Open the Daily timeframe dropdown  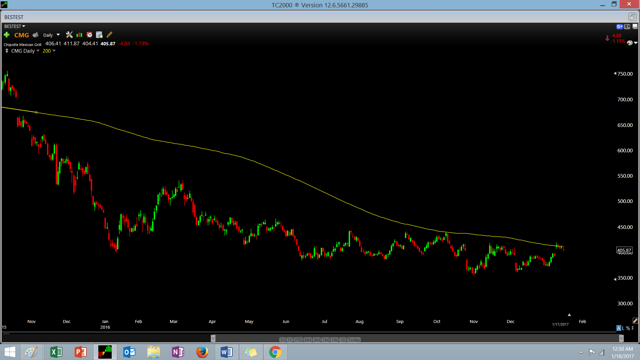(x=51, y=35)
